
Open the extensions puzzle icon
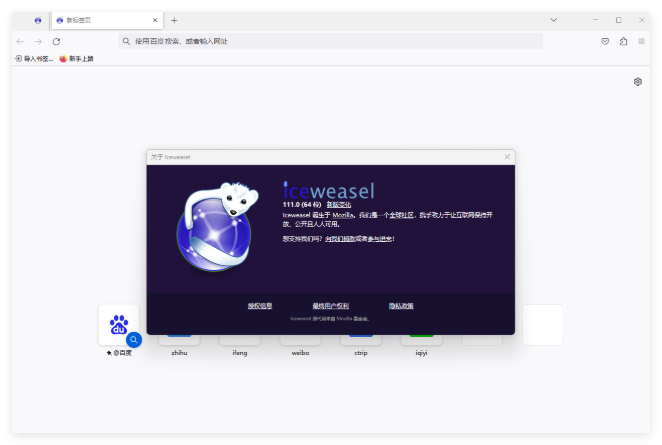(624, 41)
